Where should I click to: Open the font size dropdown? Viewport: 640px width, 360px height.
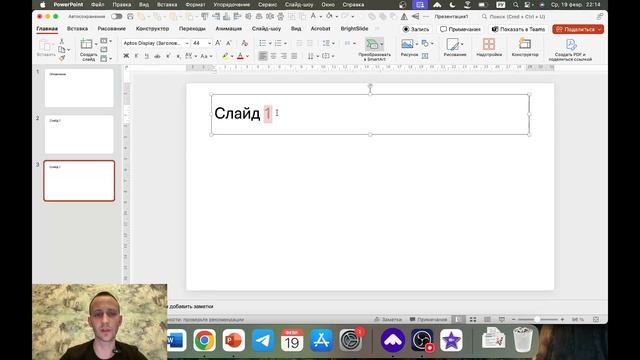click(x=209, y=43)
